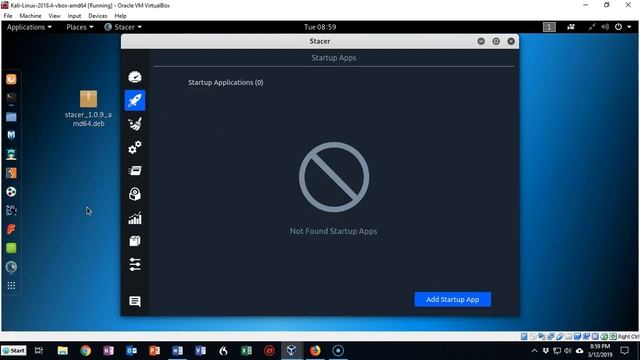The height and width of the screenshot is (360, 640).
Task: Open Feedback chat bubble icon in Stacer
Action: [135, 301]
